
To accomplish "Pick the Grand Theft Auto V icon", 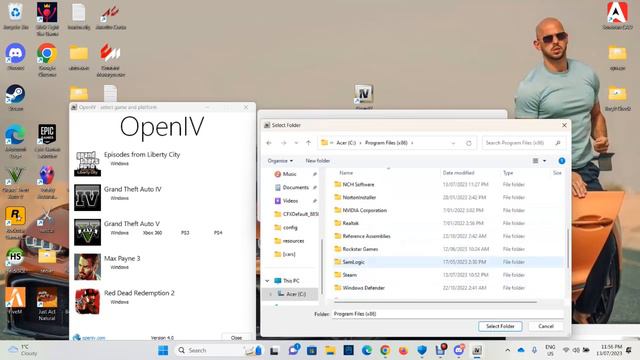I will (87, 232).
